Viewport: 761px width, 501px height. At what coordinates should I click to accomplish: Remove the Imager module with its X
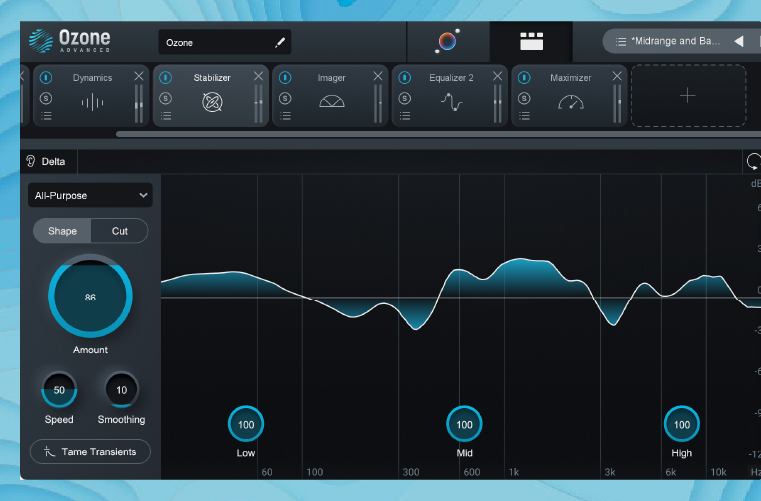[378, 76]
